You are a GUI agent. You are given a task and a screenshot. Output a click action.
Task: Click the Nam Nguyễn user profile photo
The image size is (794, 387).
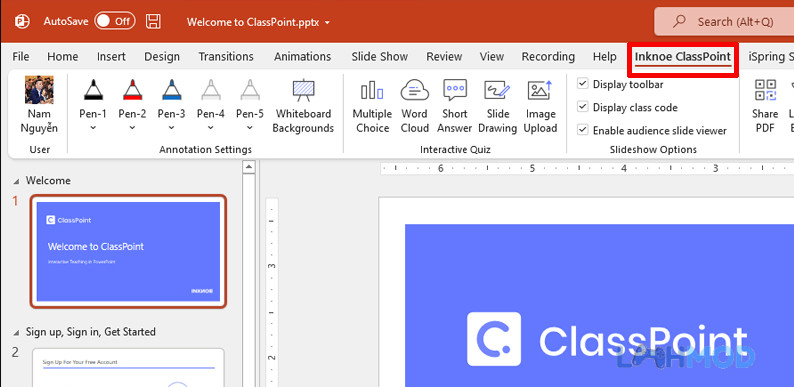pos(39,89)
